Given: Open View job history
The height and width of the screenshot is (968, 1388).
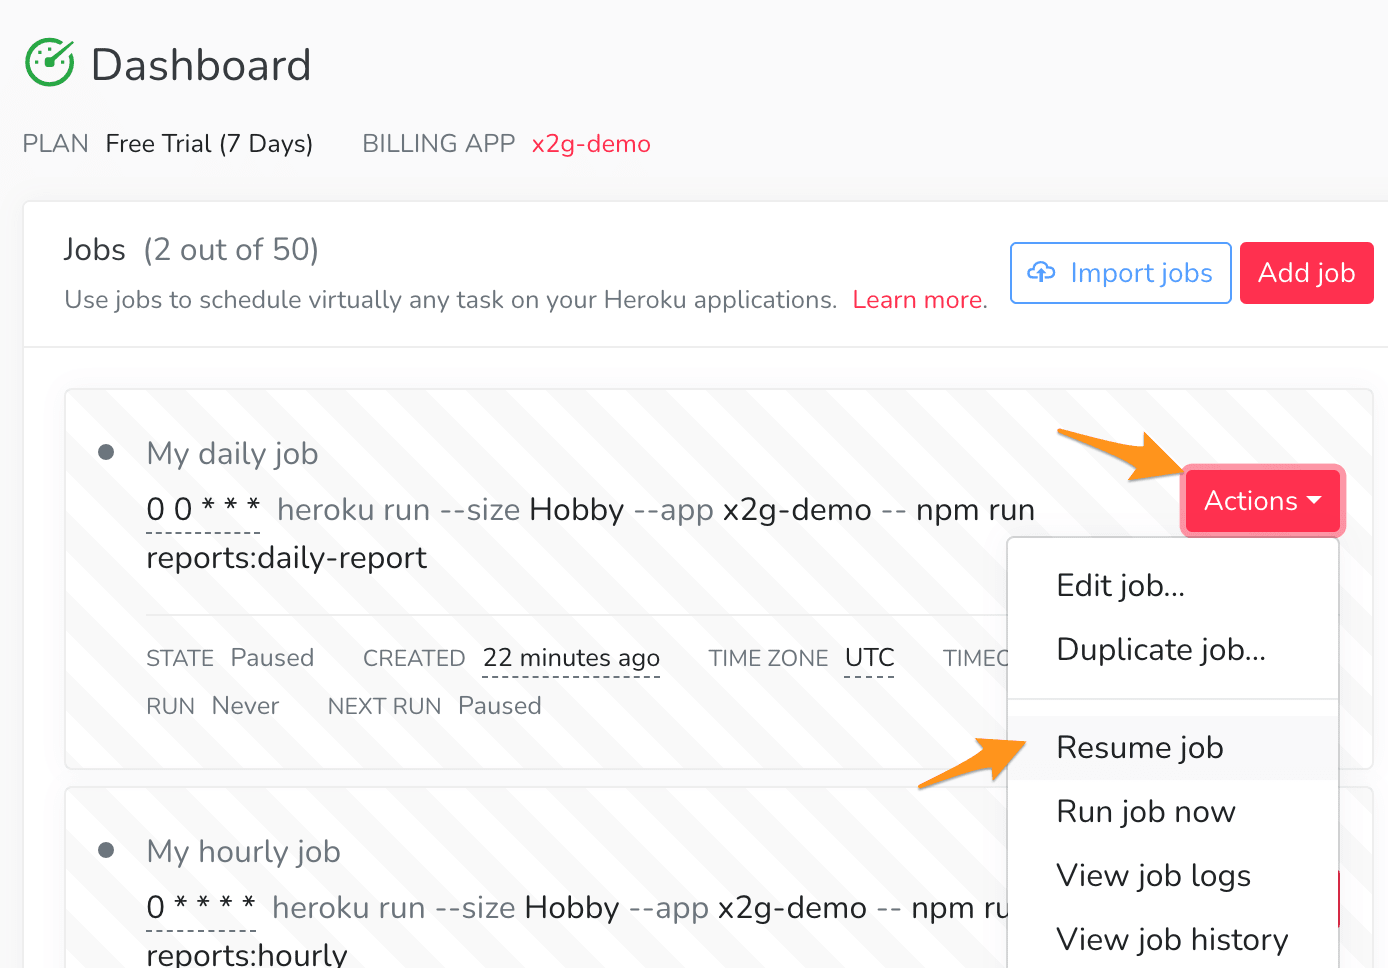Looking at the screenshot, I should tap(1173, 939).
